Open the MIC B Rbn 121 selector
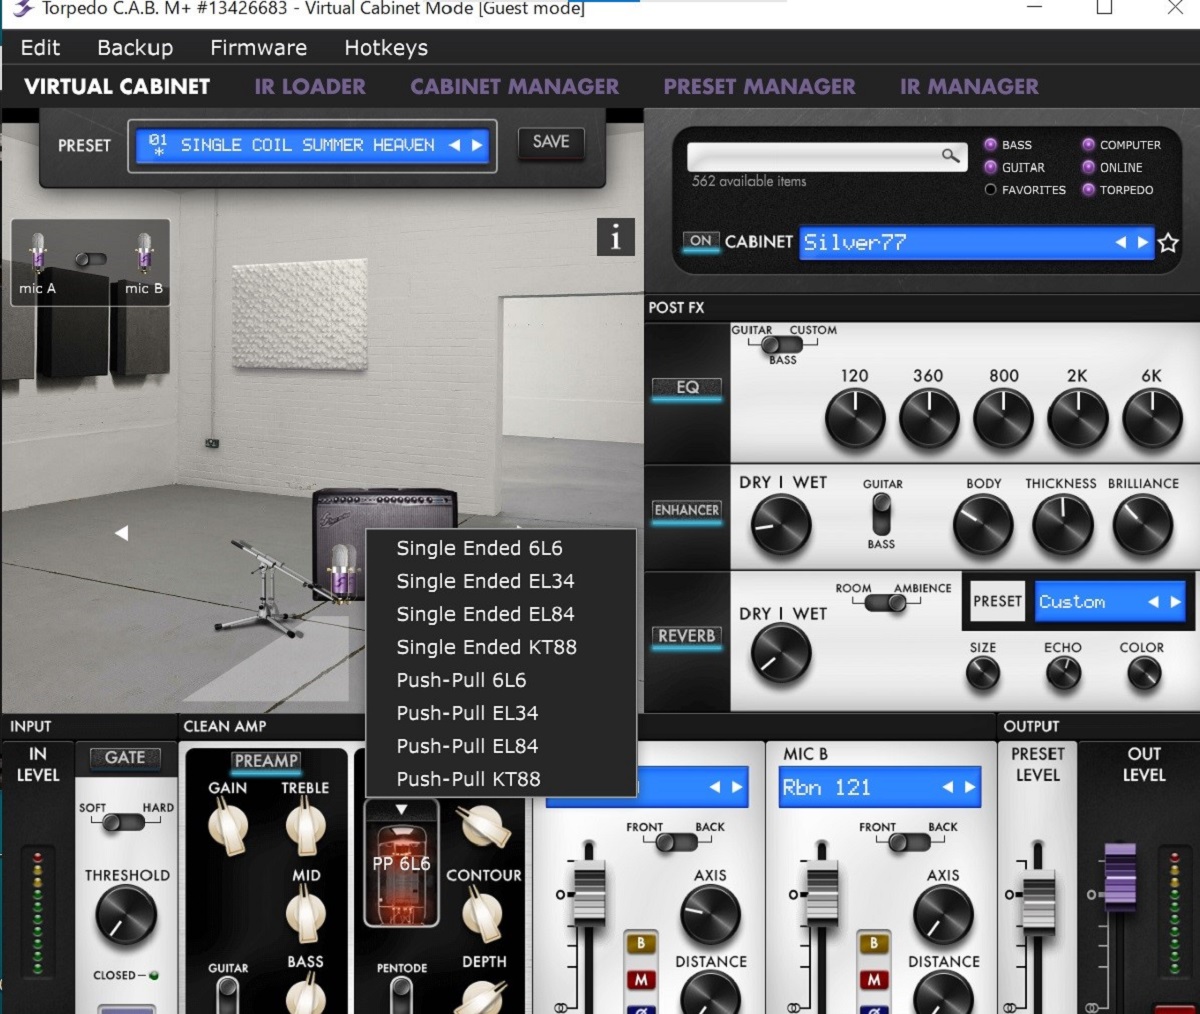Viewport: 1200px width, 1014px height. point(880,787)
